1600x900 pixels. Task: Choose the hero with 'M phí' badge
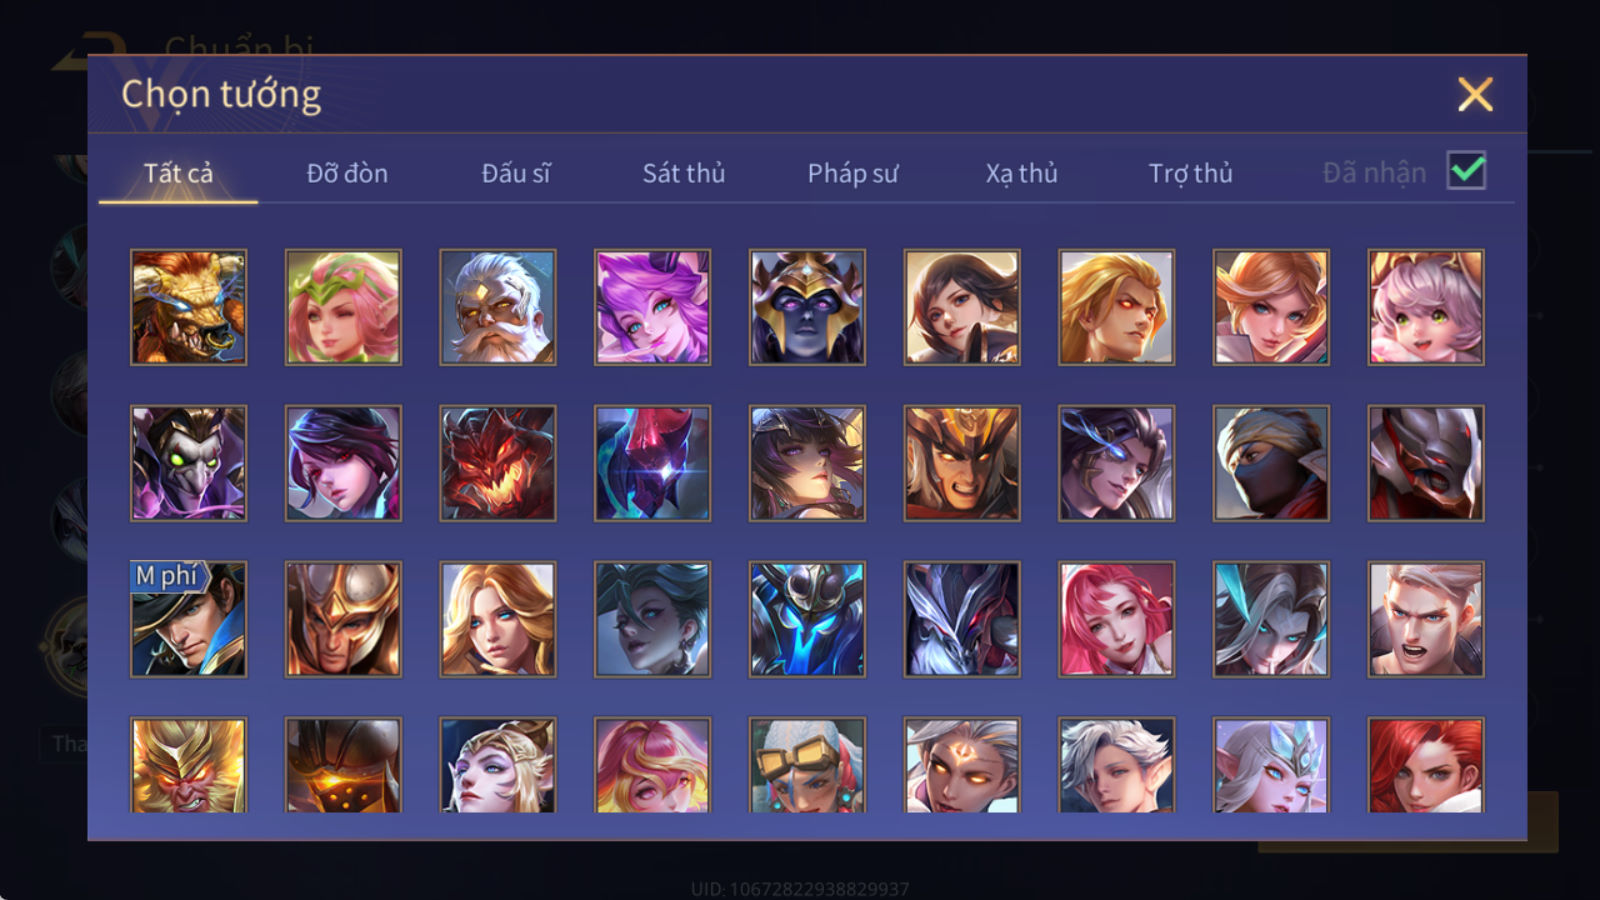point(189,619)
